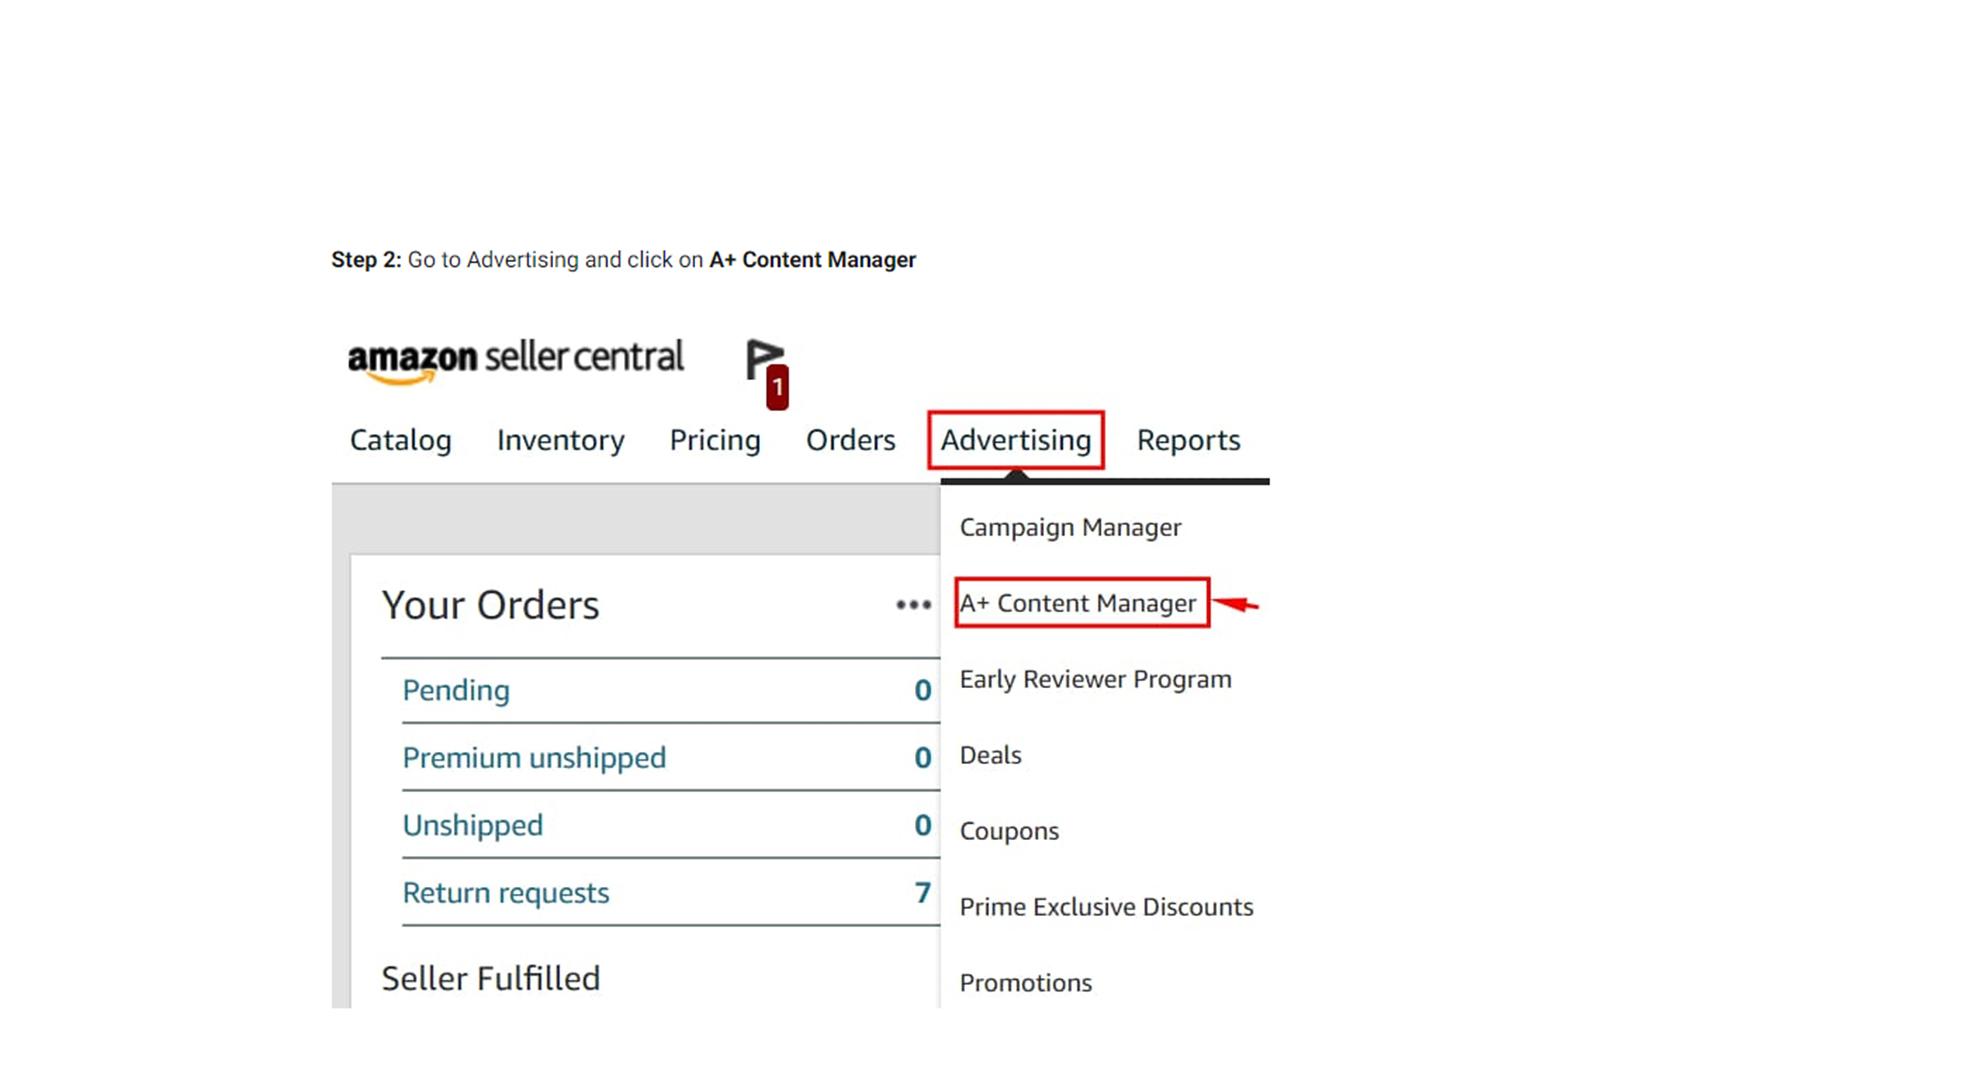Click A+ Content Manager
The image size is (1980, 1080).
pos(1078,602)
